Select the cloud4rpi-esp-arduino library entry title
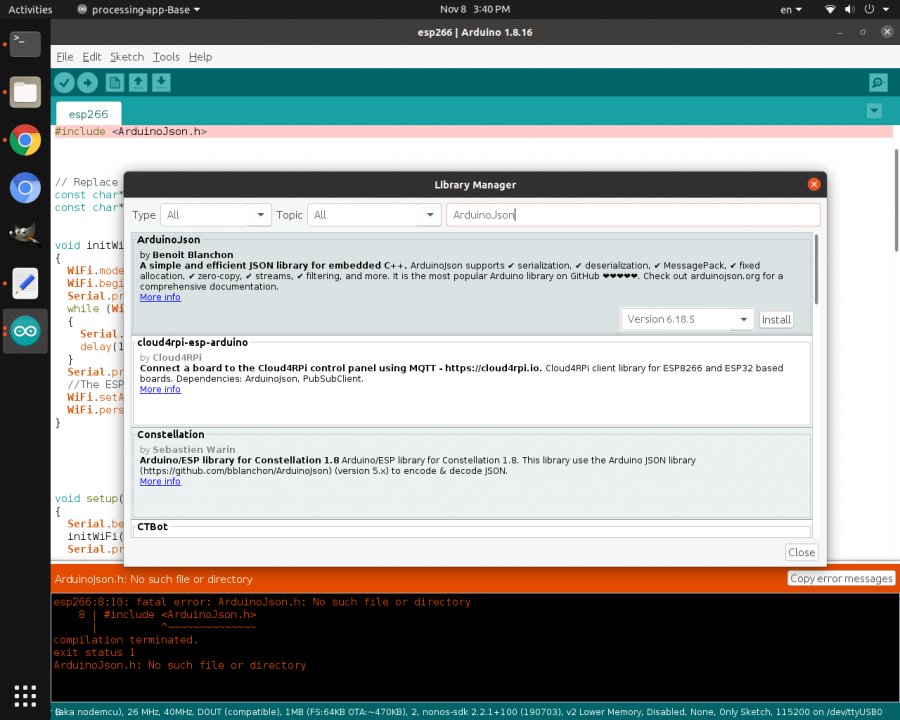The height and width of the screenshot is (720, 900). click(x=192, y=342)
